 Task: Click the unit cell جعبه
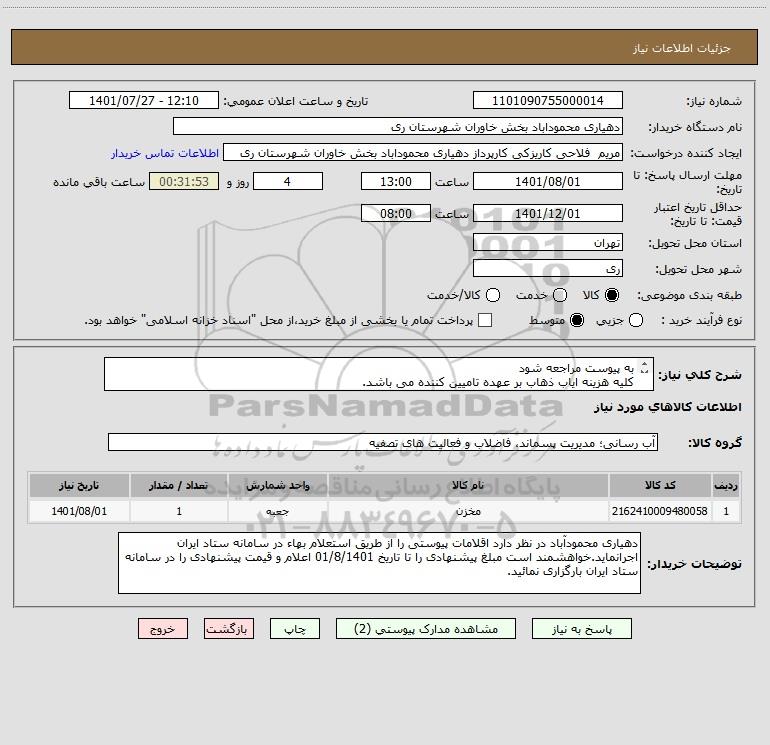click(x=277, y=511)
